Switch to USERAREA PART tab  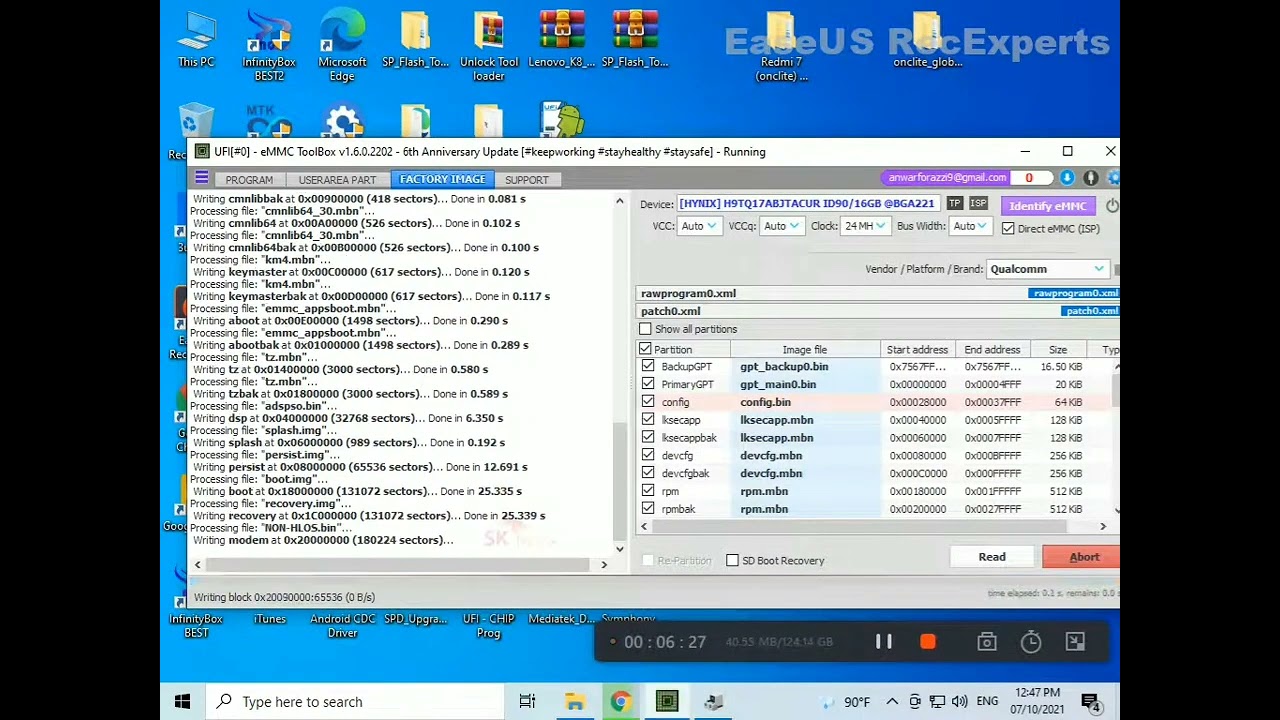pos(337,180)
